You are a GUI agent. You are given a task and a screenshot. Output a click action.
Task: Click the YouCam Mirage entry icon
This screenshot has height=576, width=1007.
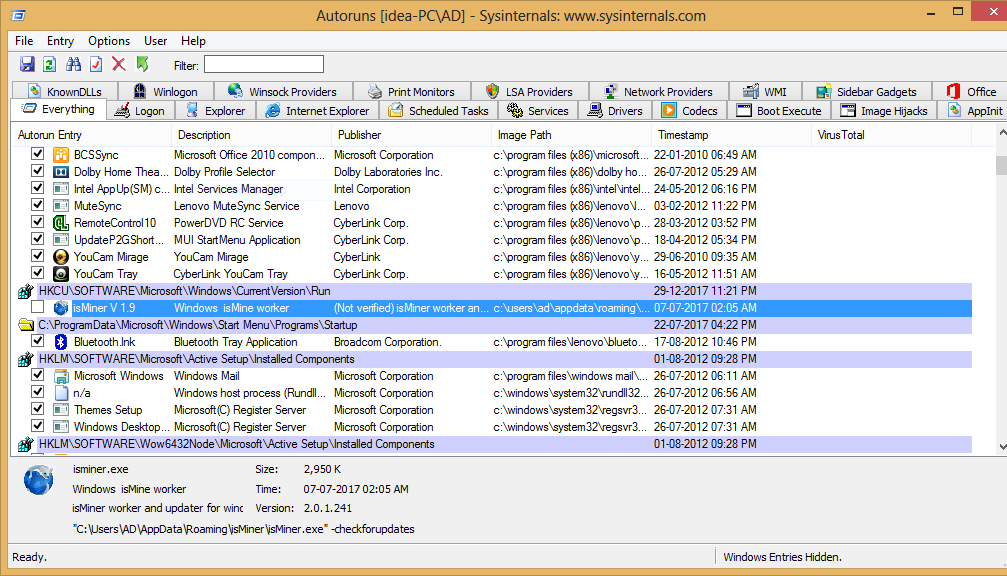click(x=60, y=257)
